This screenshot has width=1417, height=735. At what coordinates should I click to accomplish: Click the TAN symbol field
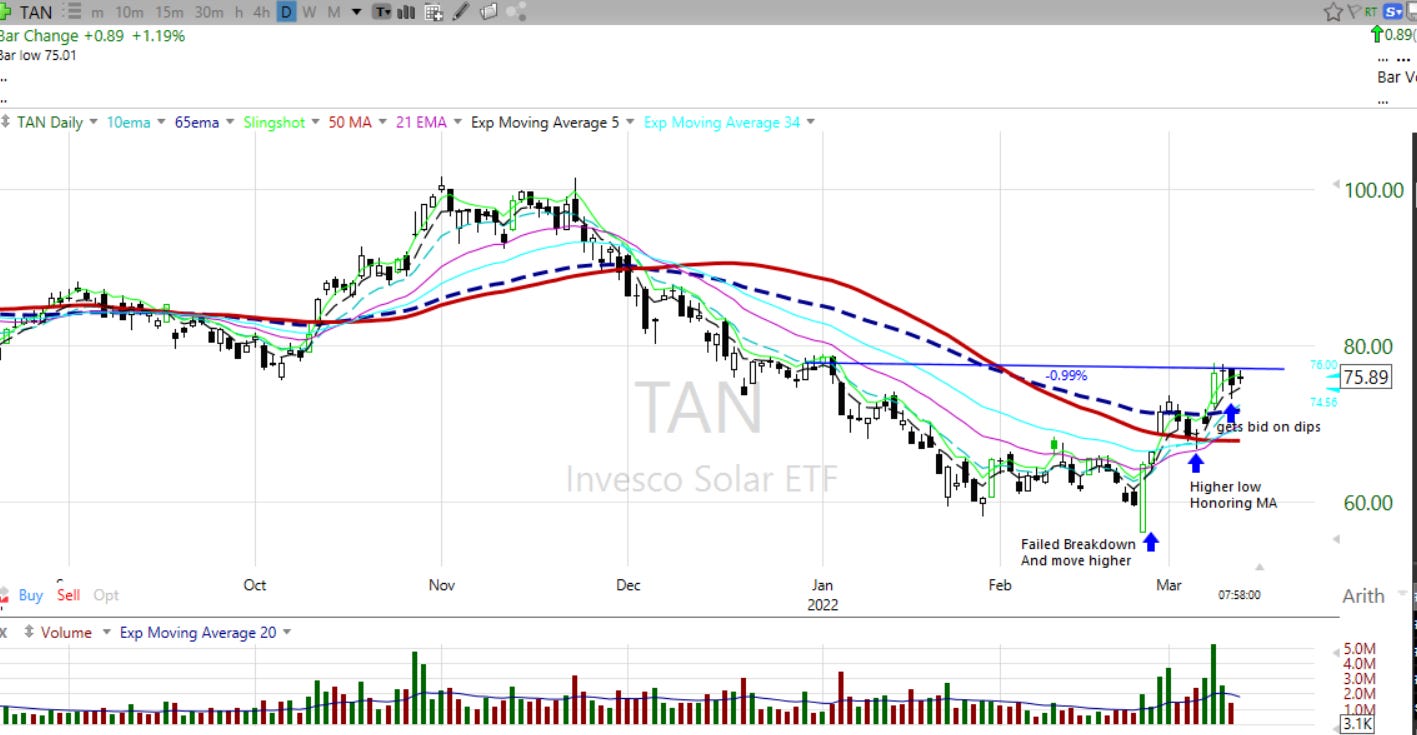point(35,13)
